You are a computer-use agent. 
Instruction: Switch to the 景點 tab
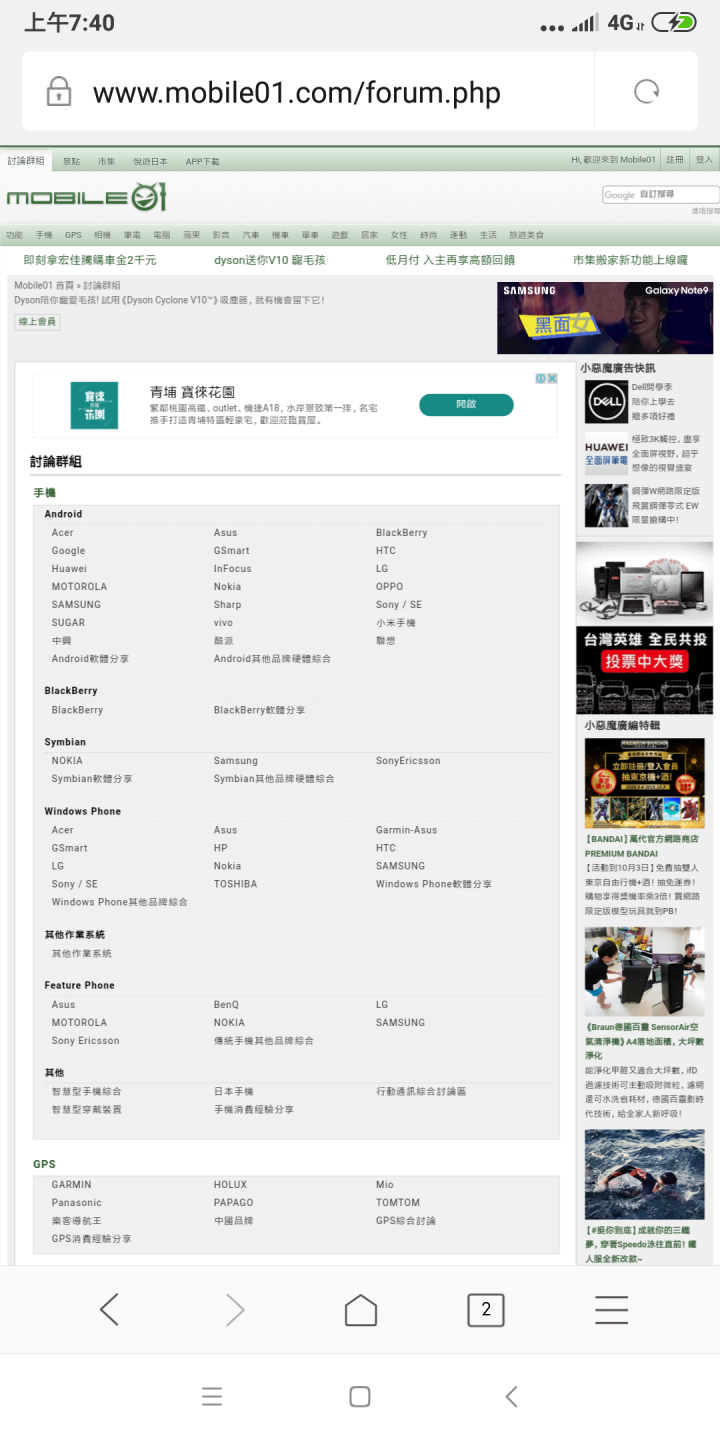(x=71, y=161)
